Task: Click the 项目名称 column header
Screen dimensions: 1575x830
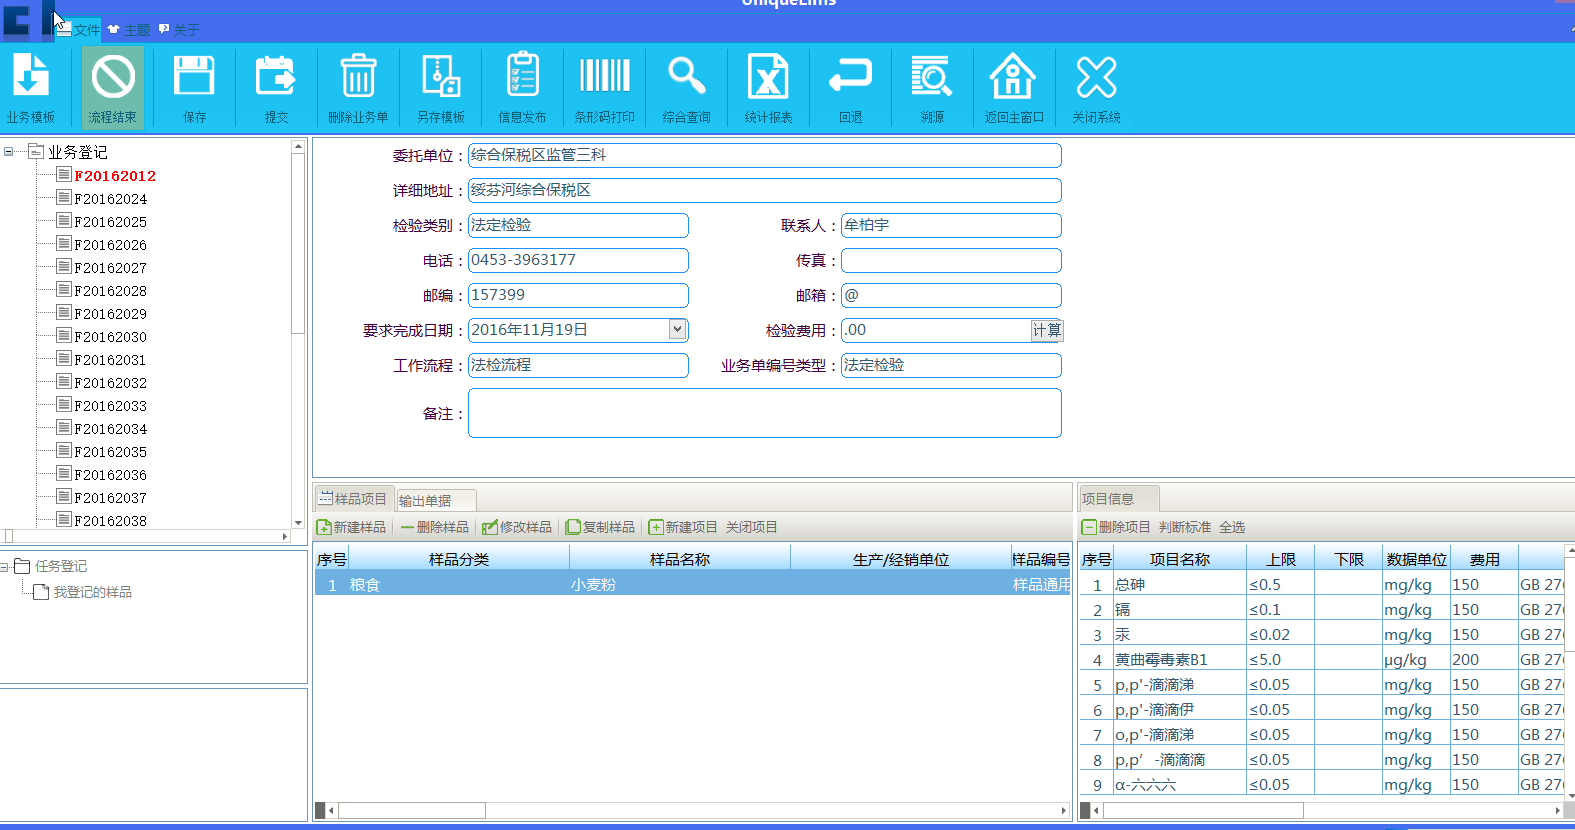Action: 1180,559
